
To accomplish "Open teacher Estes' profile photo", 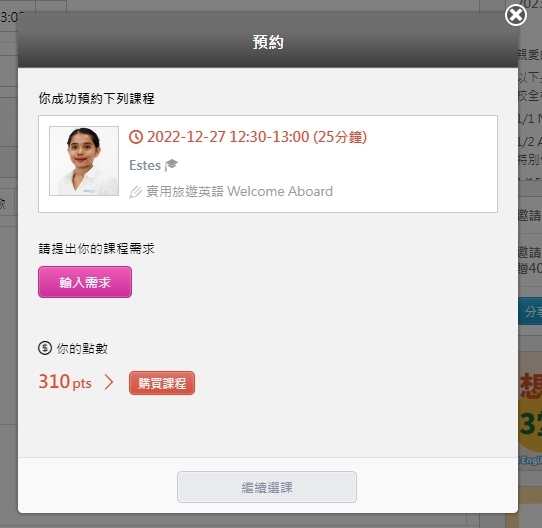I will click(x=84, y=161).
